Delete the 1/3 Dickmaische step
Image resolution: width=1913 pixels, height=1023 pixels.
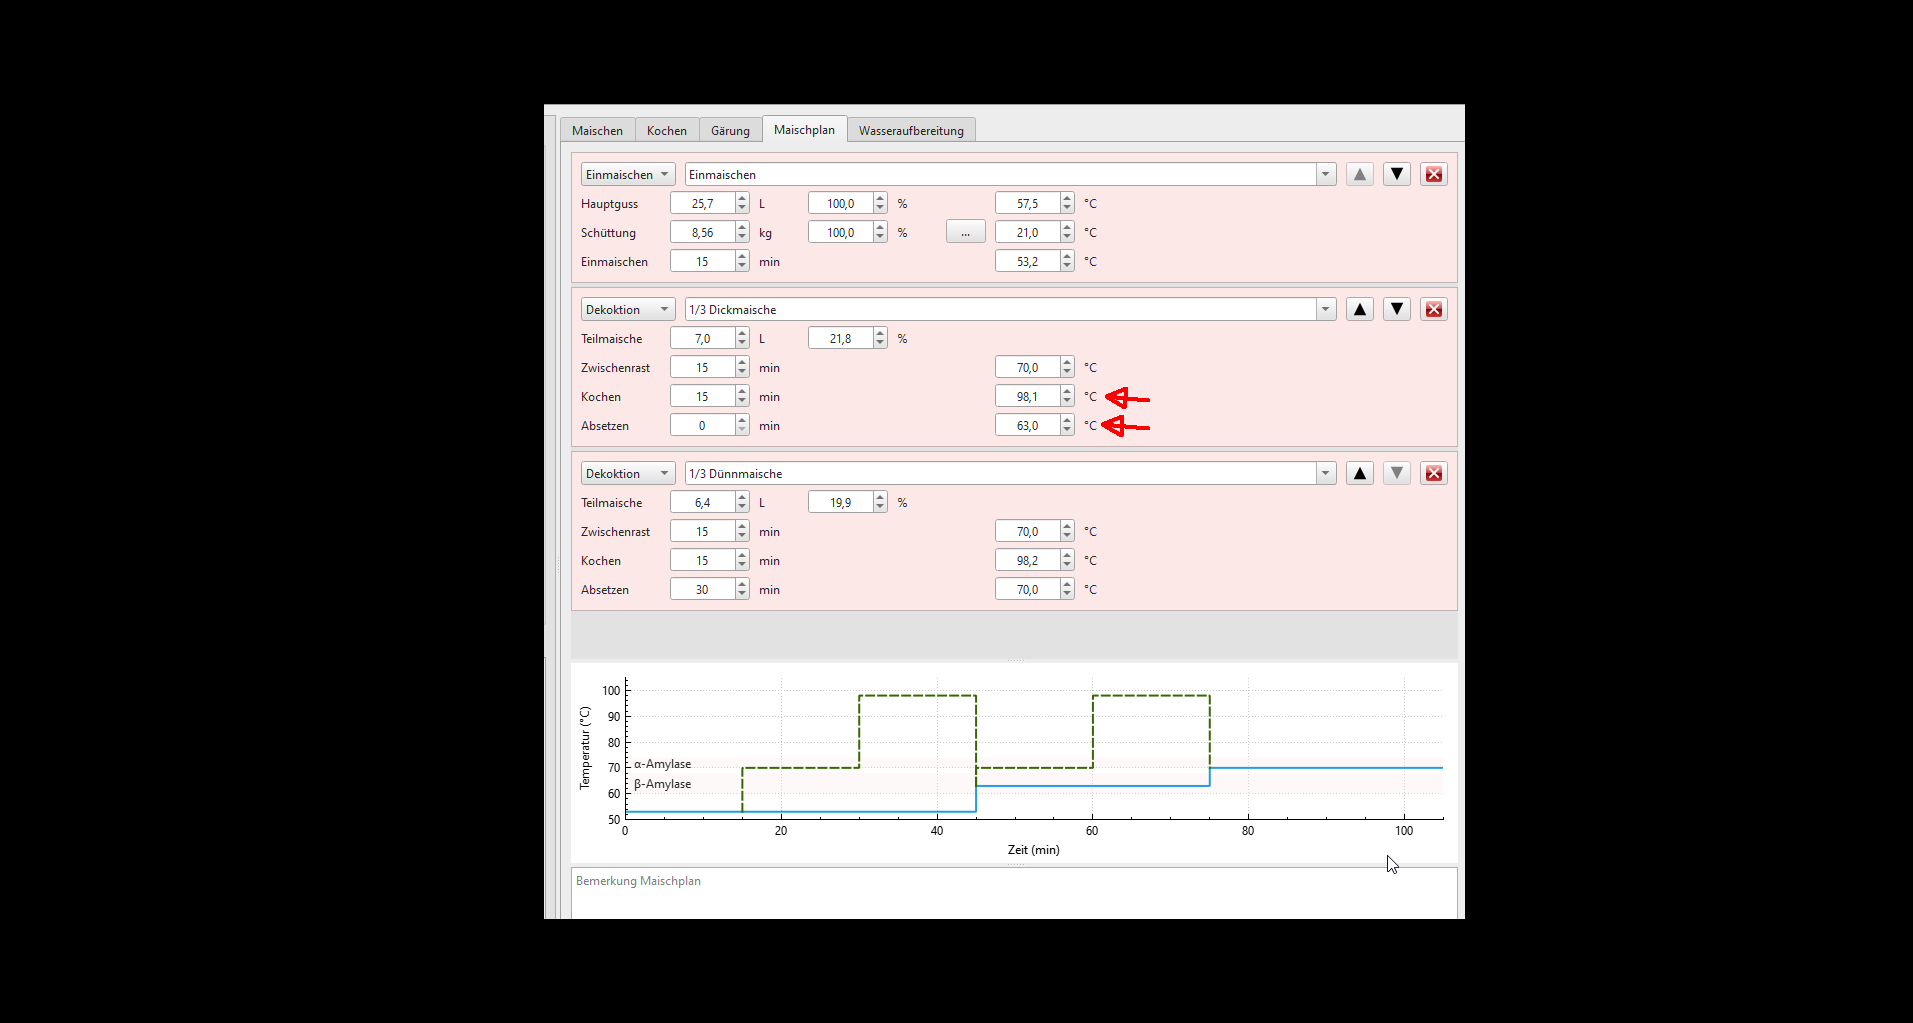click(x=1433, y=309)
